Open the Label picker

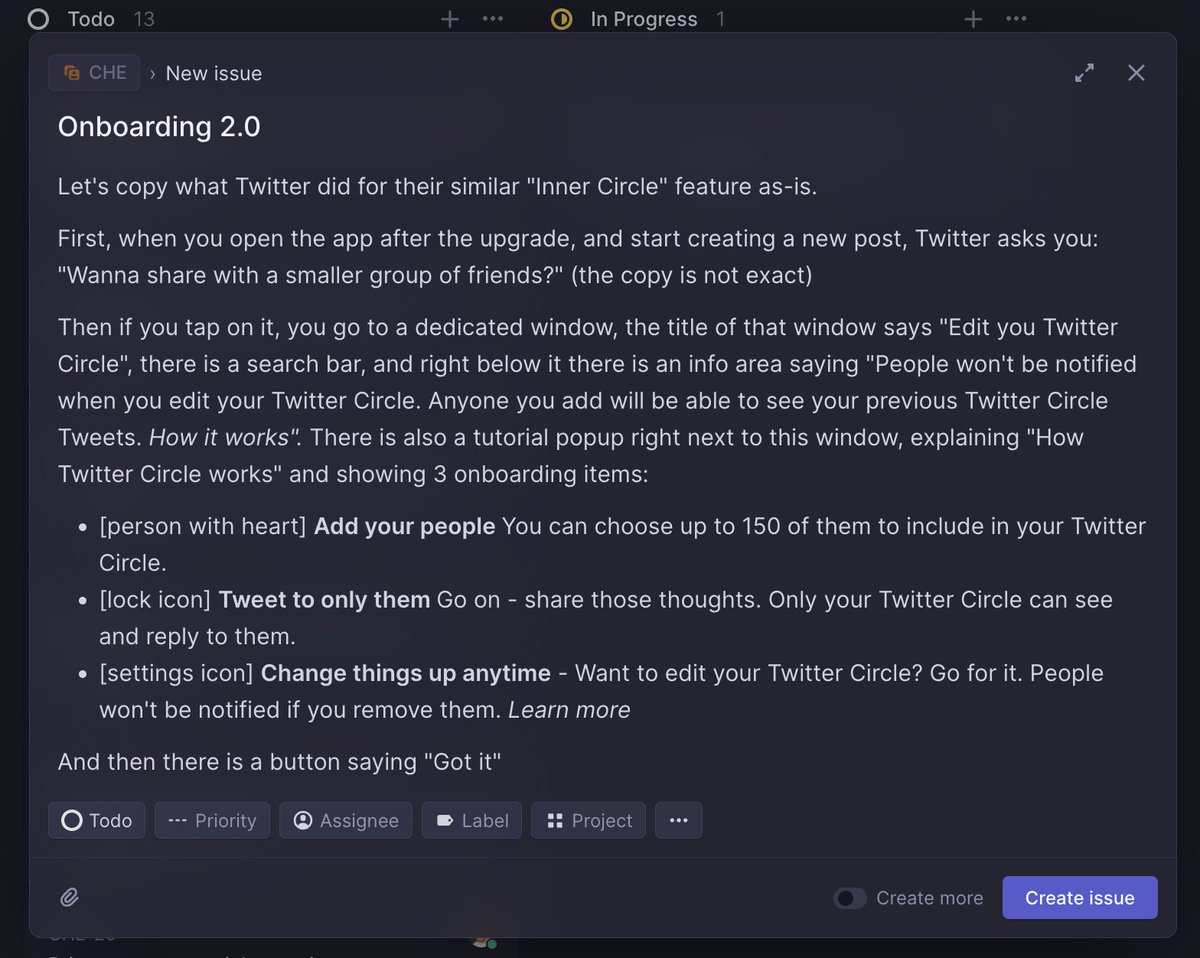pyautogui.click(x=472, y=820)
